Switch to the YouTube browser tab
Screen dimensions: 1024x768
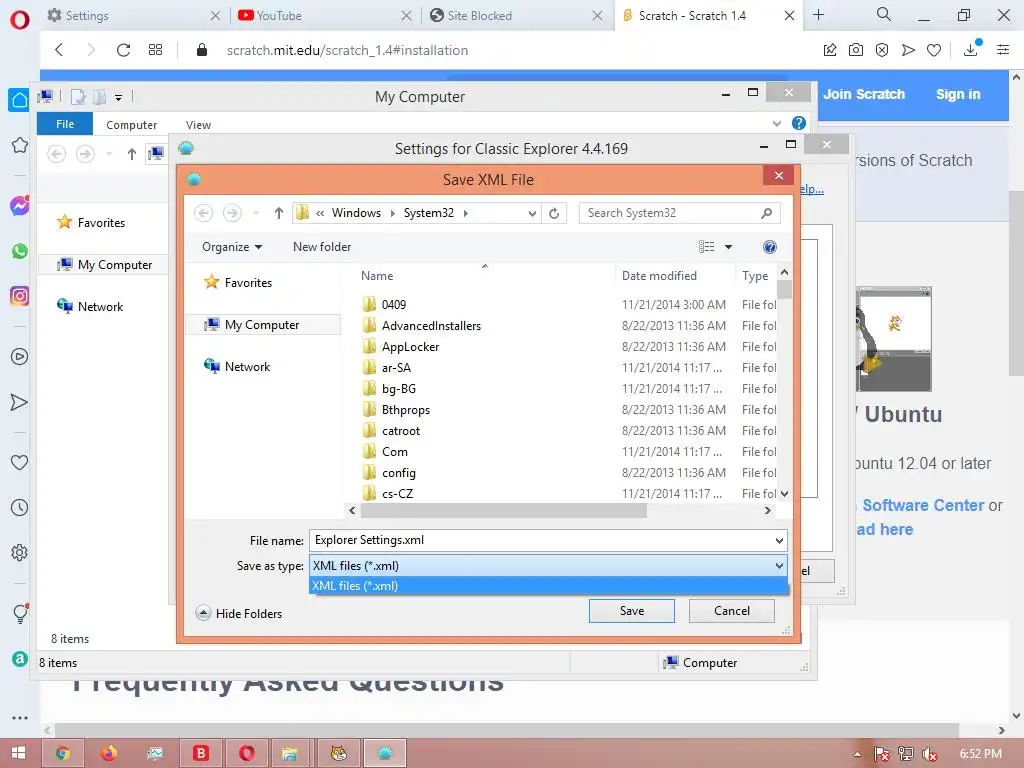click(324, 16)
